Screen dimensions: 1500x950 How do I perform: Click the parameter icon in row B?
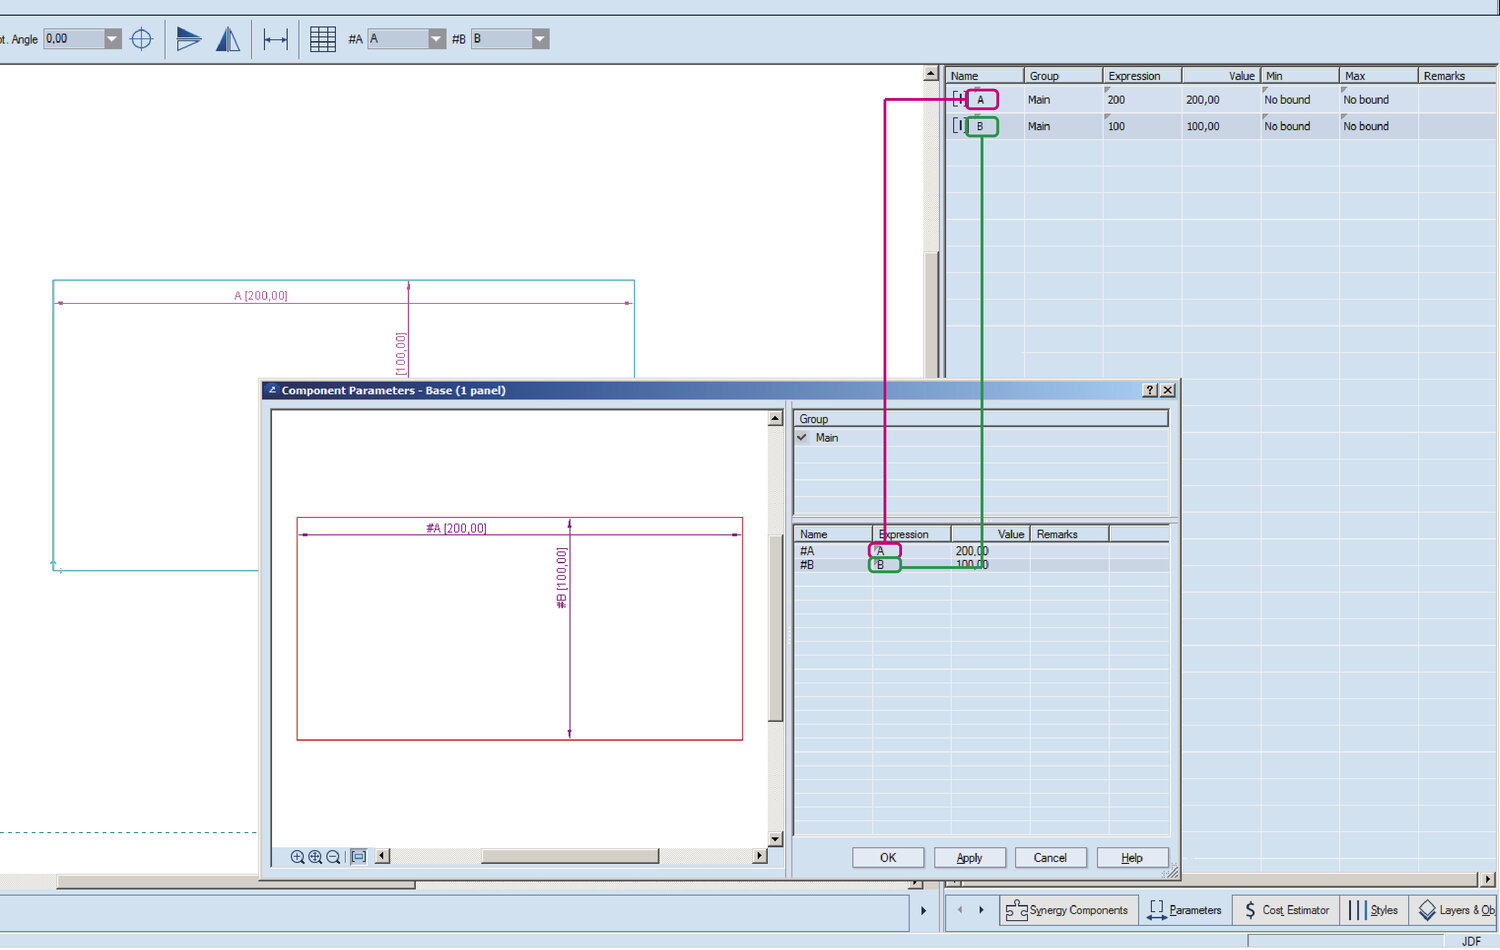(958, 126)
